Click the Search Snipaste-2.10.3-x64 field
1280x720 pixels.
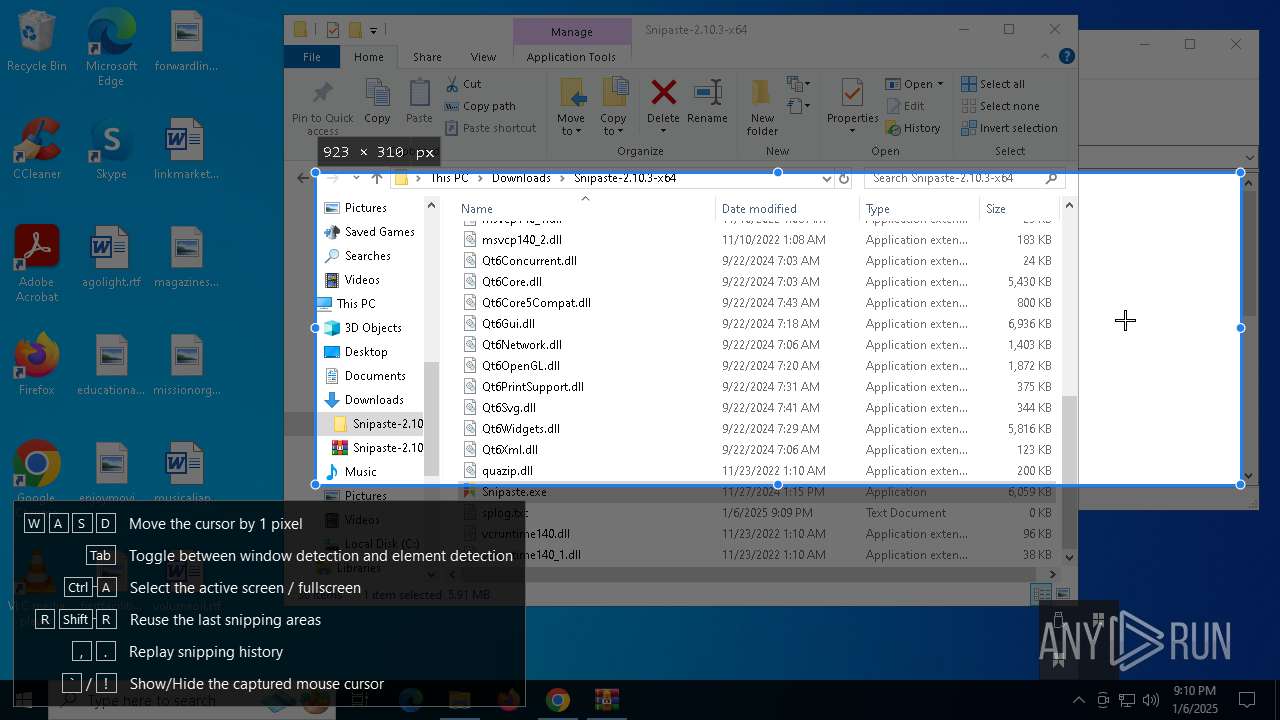tap(963, 178)
